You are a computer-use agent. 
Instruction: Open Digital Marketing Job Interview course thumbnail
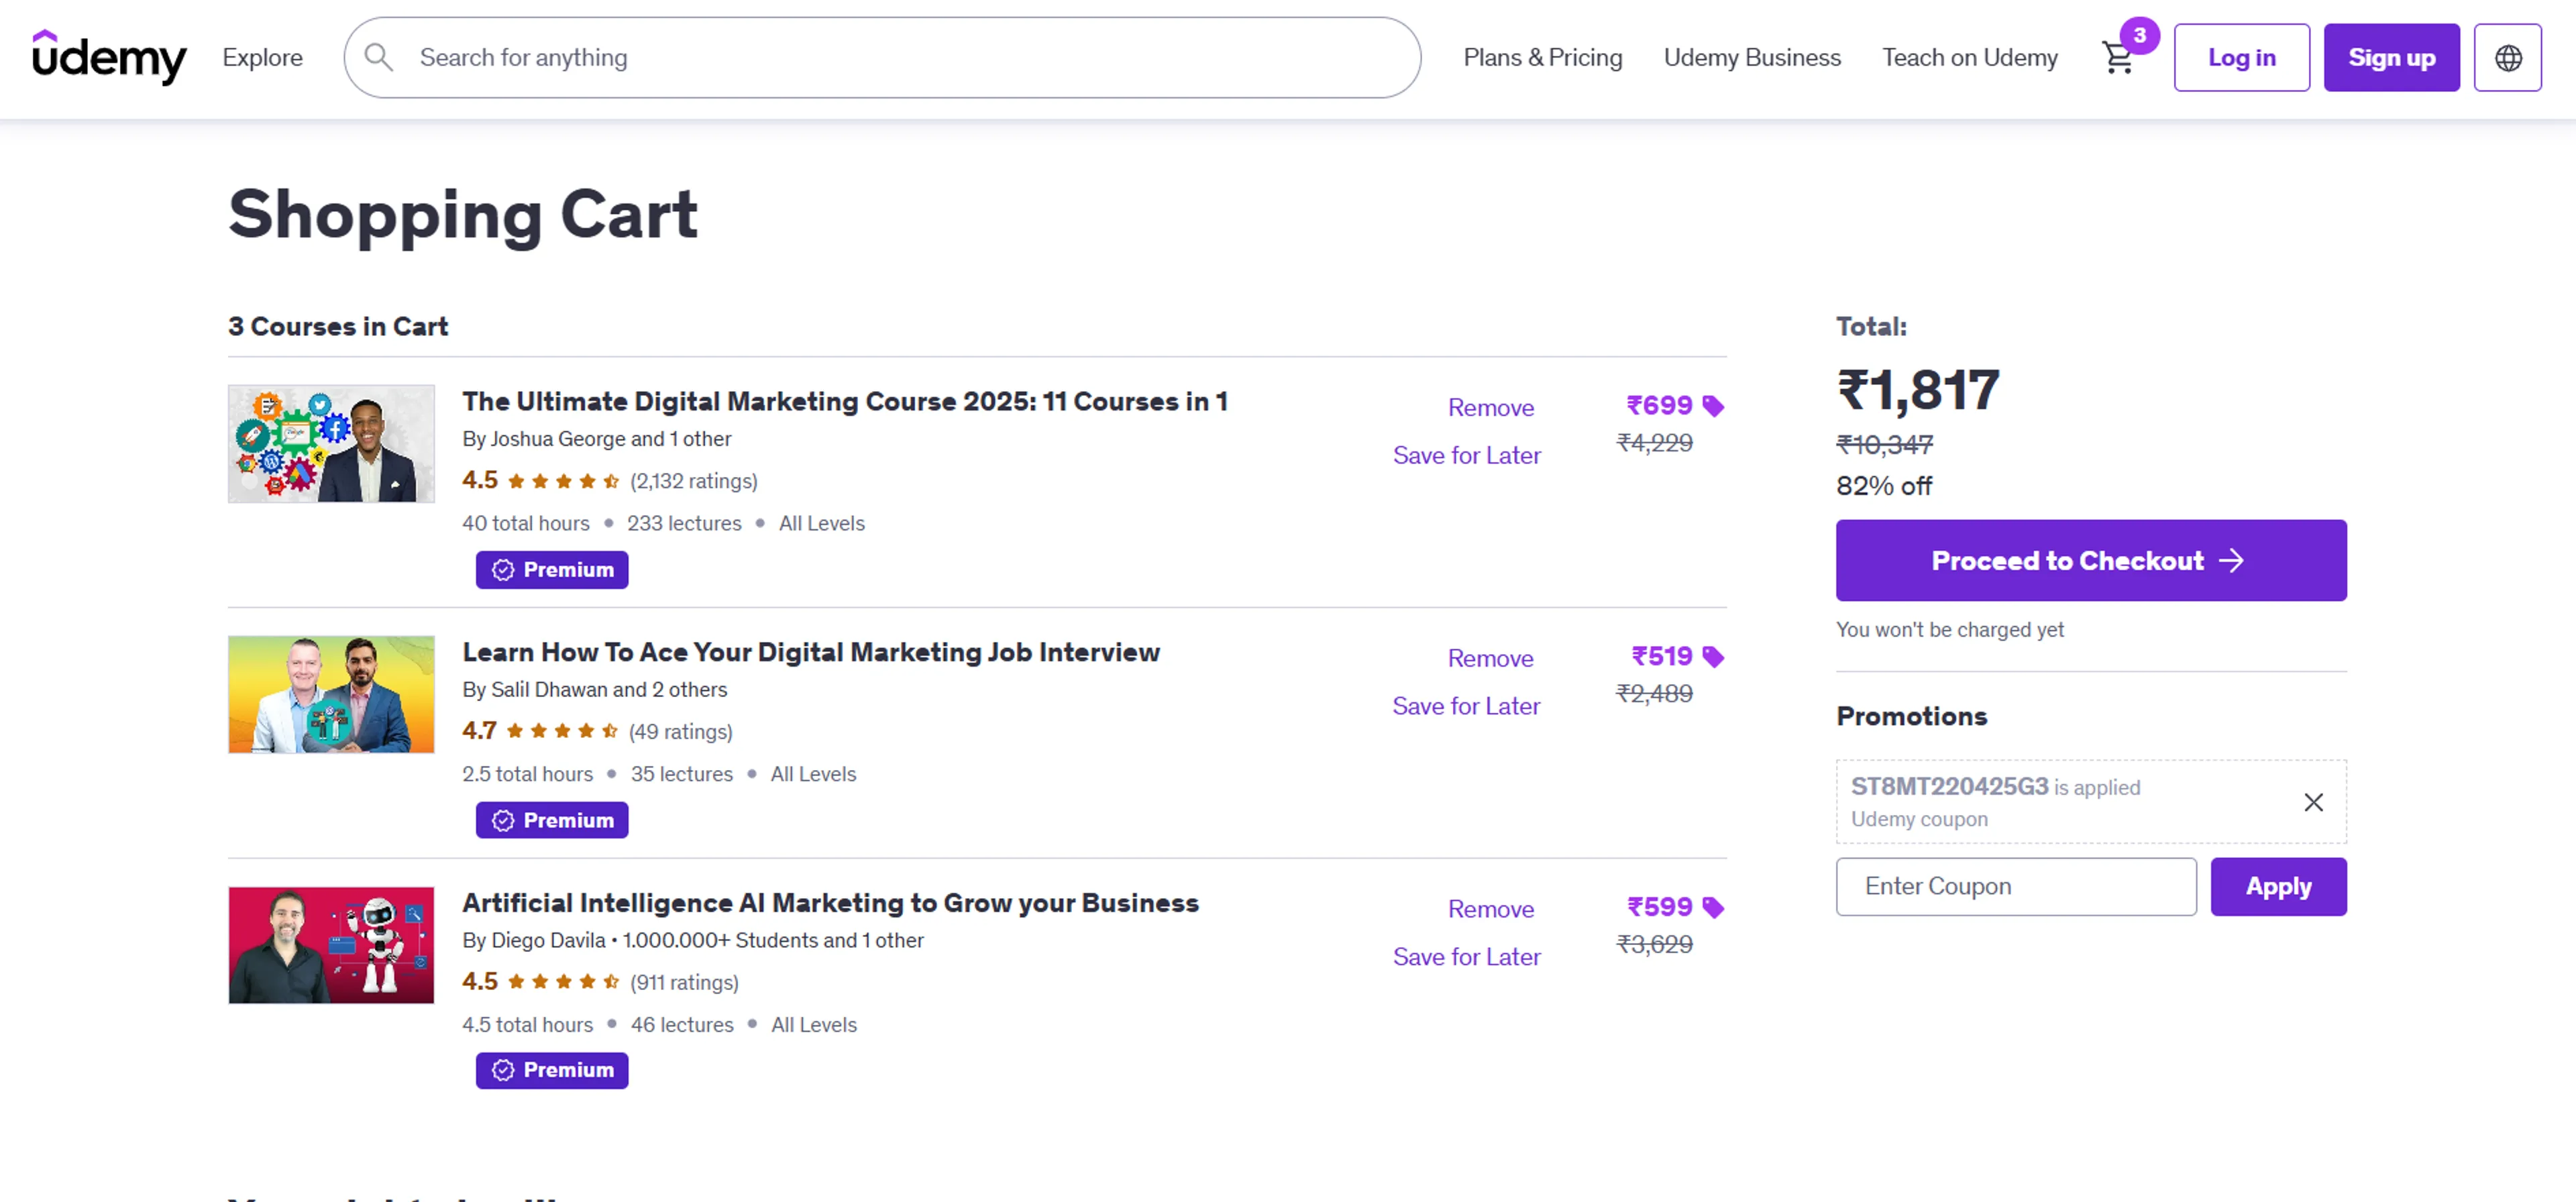pyautogui.click(x=331, y=695)
